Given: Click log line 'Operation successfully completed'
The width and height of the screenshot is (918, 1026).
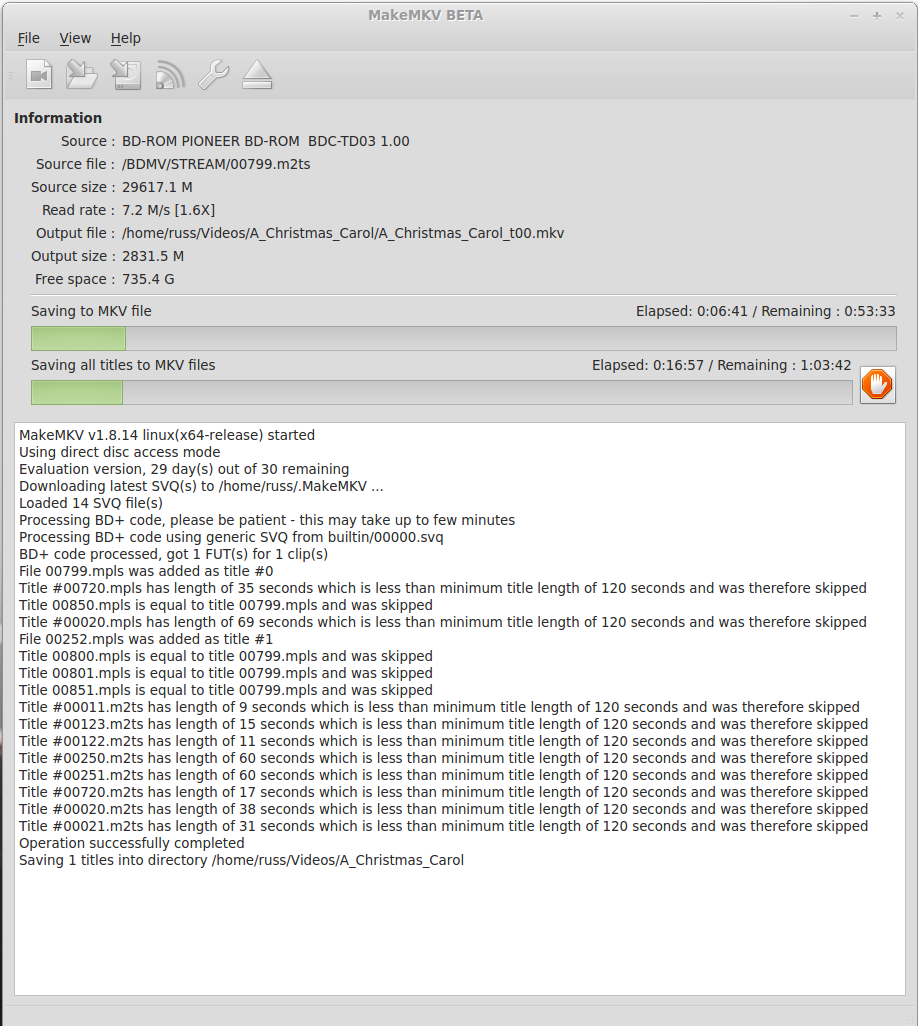Looking at the screenshot, I should coord(132,843).
